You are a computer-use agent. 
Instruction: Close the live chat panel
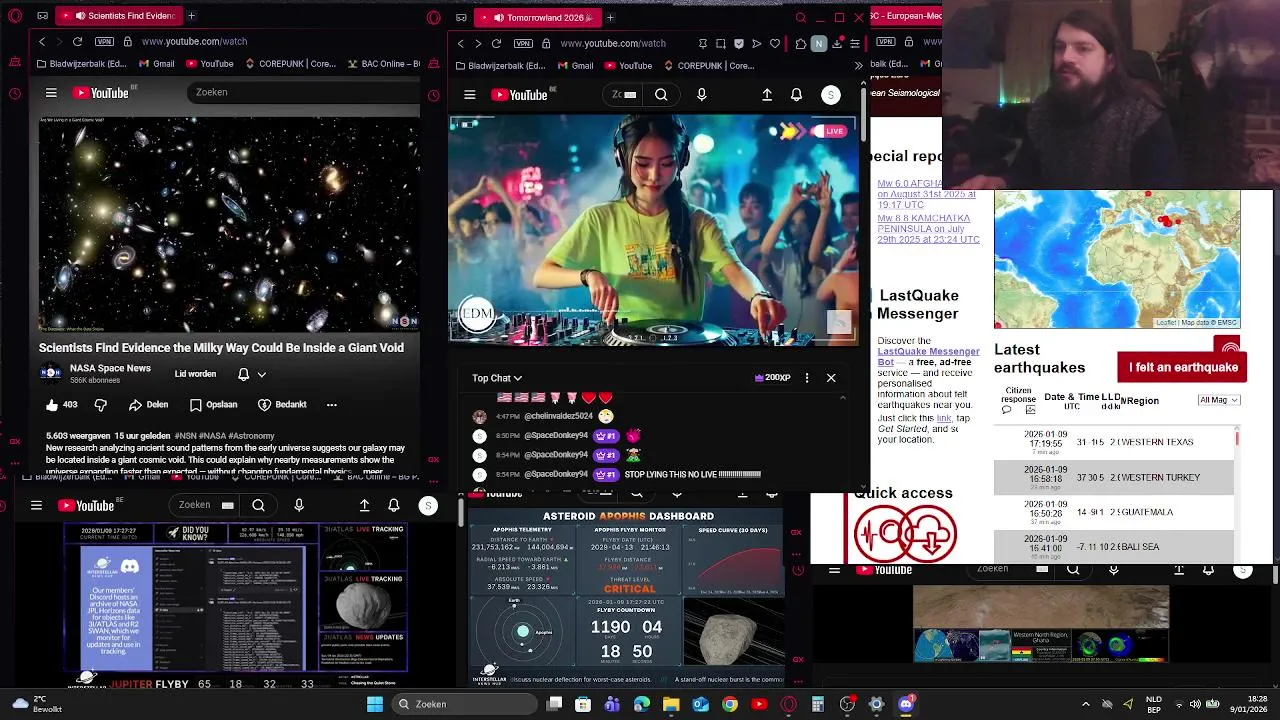click(x=831, y=378)
